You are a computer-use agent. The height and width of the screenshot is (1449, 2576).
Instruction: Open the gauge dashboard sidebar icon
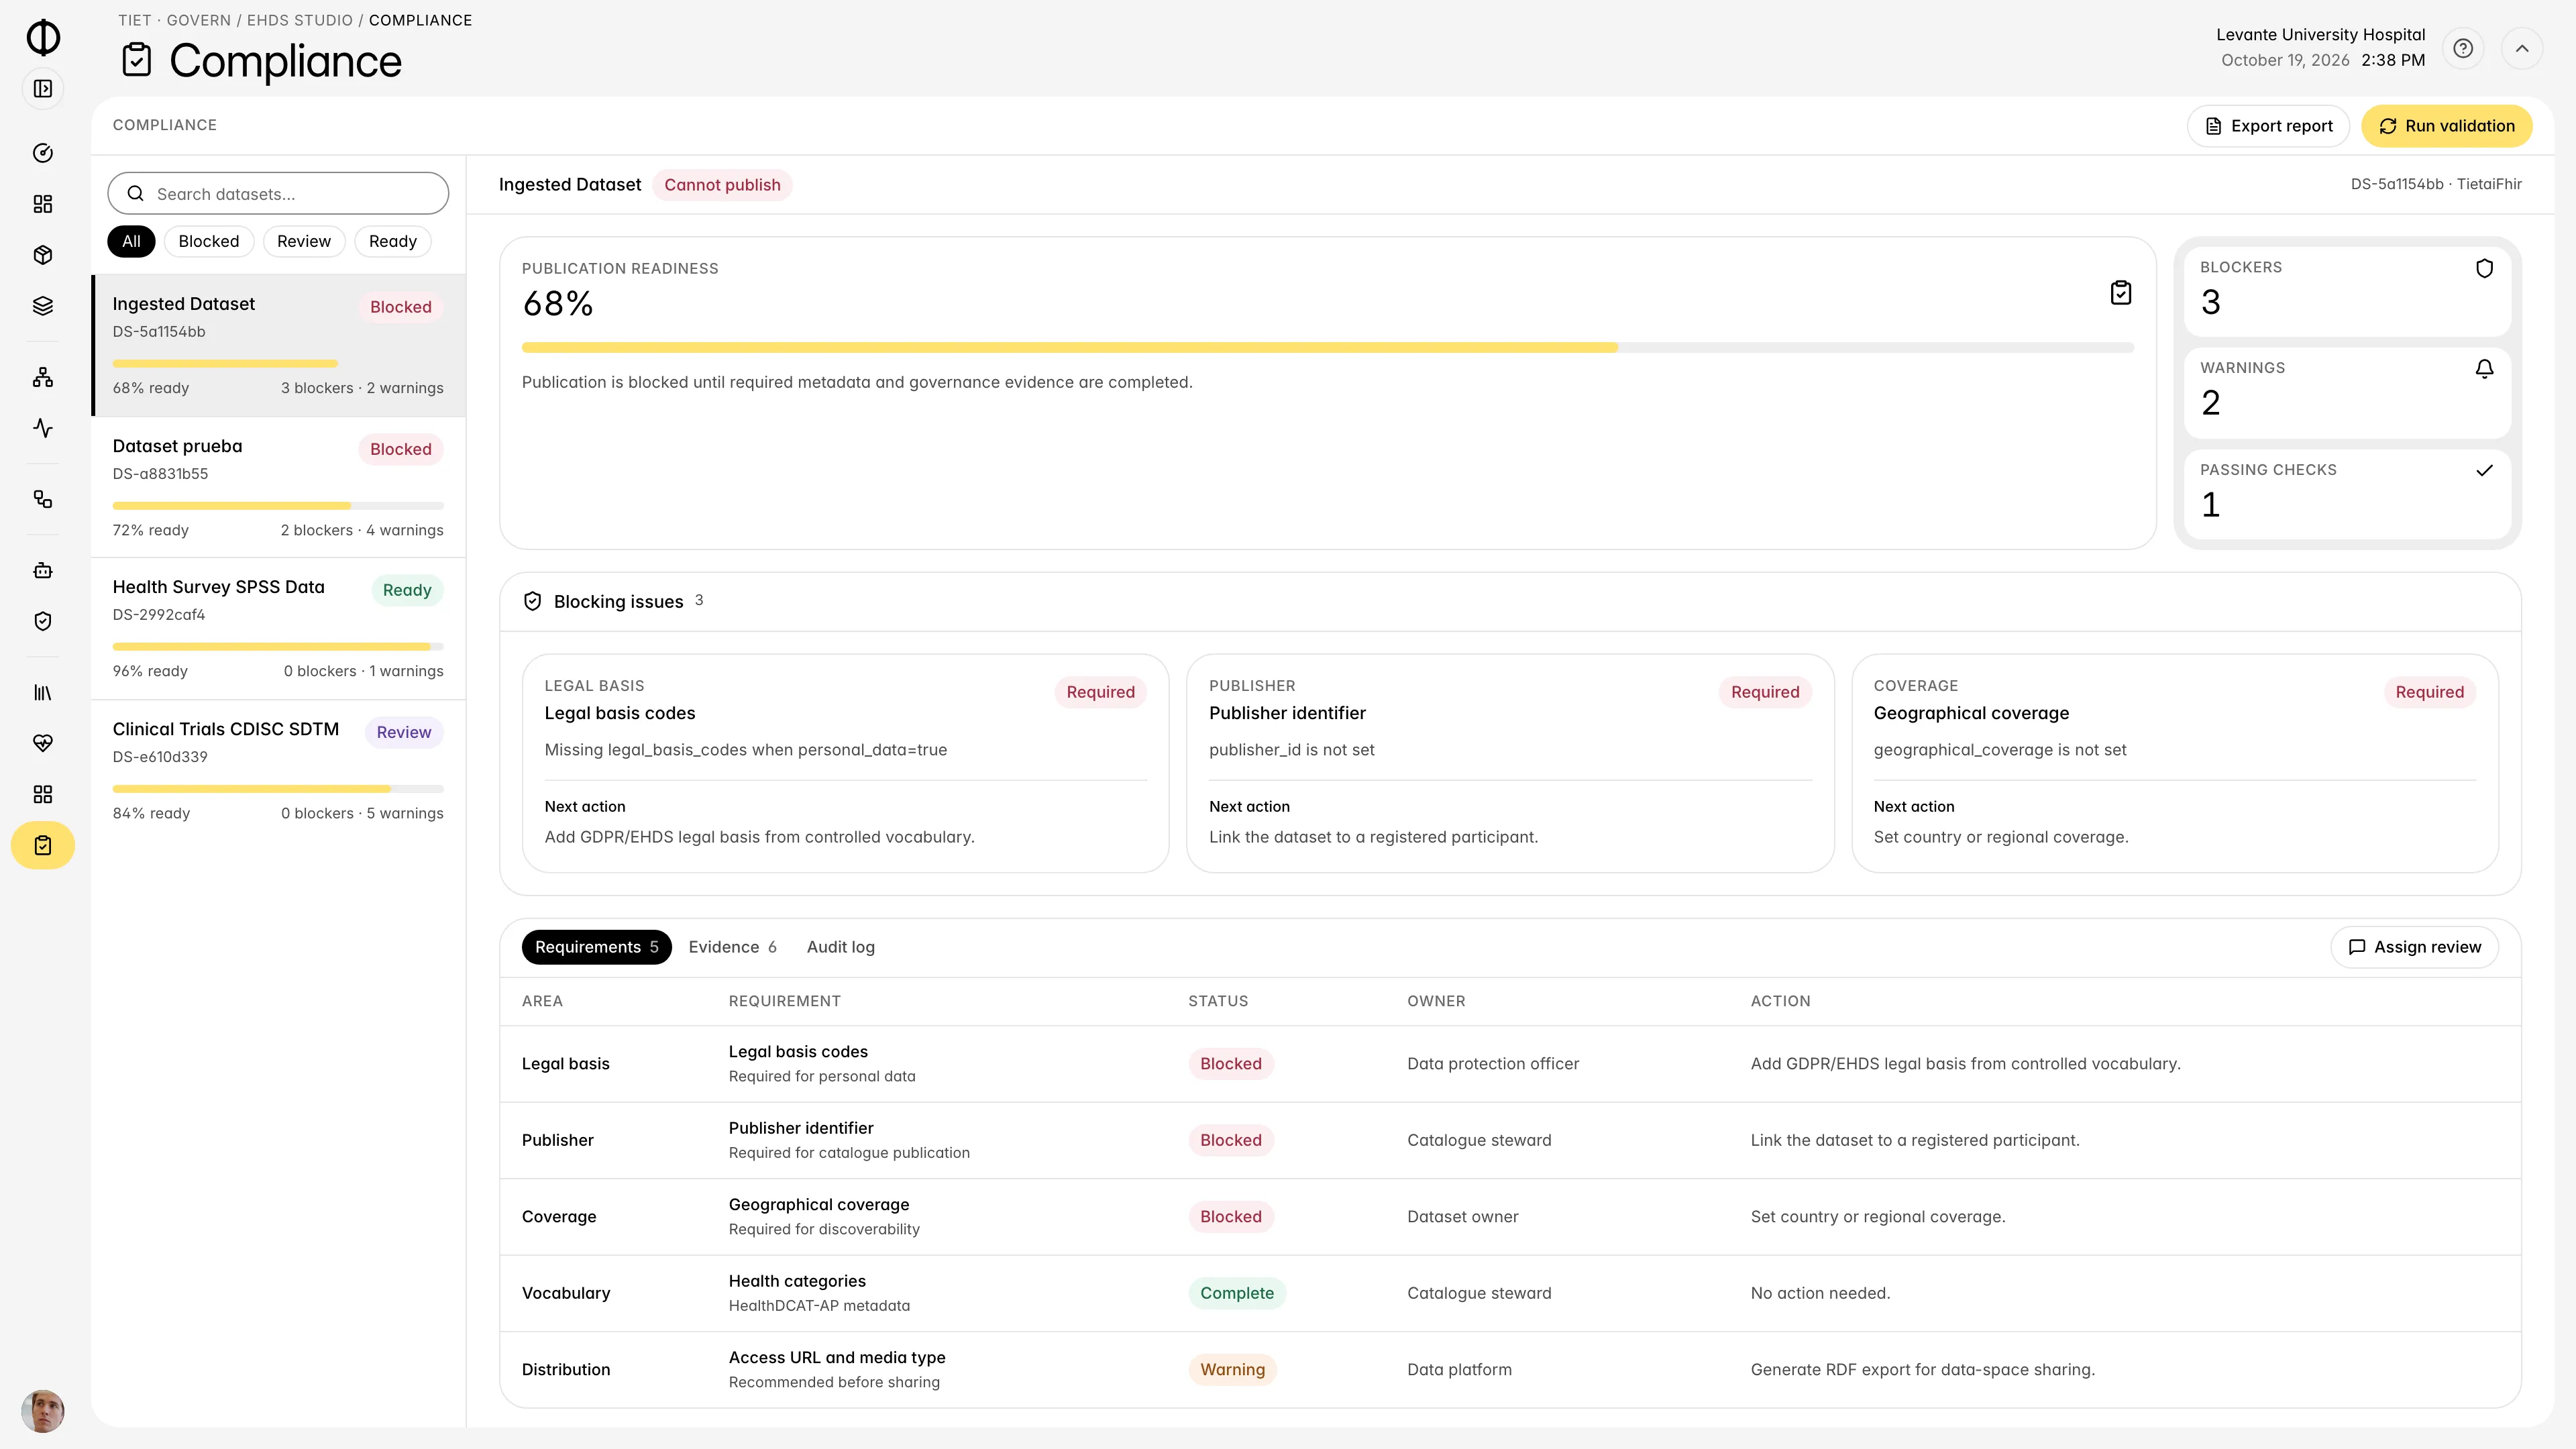click(x=43, y=153)
